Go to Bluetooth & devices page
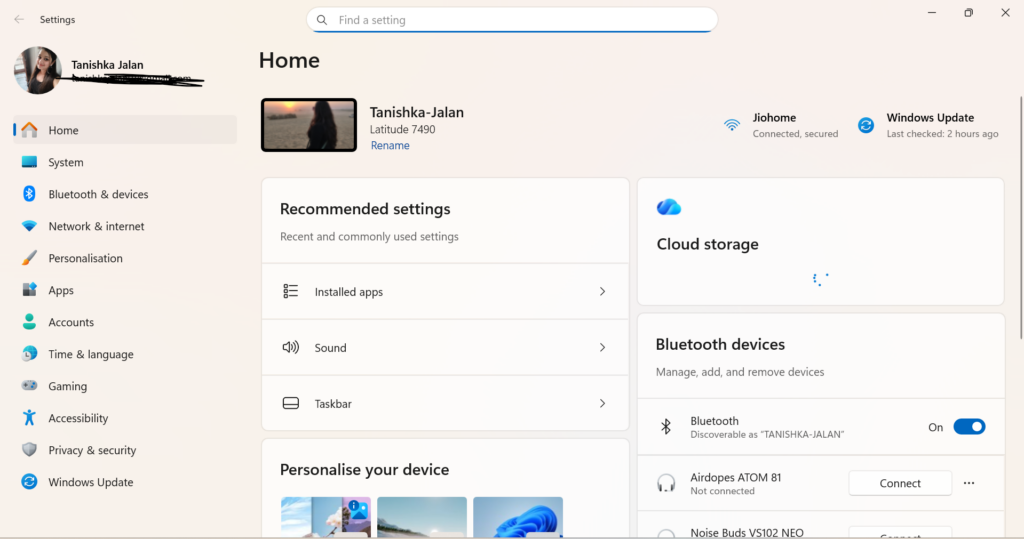The height and width of the screenshot is (539, 1024). [x=125, y=194]
